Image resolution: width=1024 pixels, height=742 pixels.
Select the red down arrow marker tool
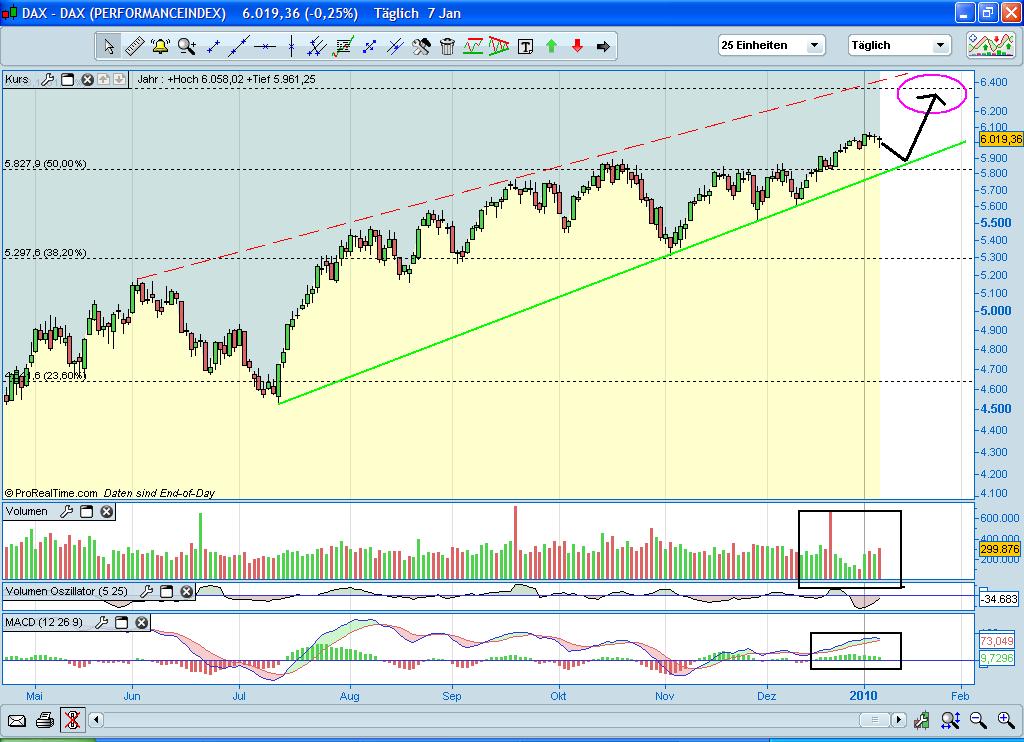[x=577, y=45]
